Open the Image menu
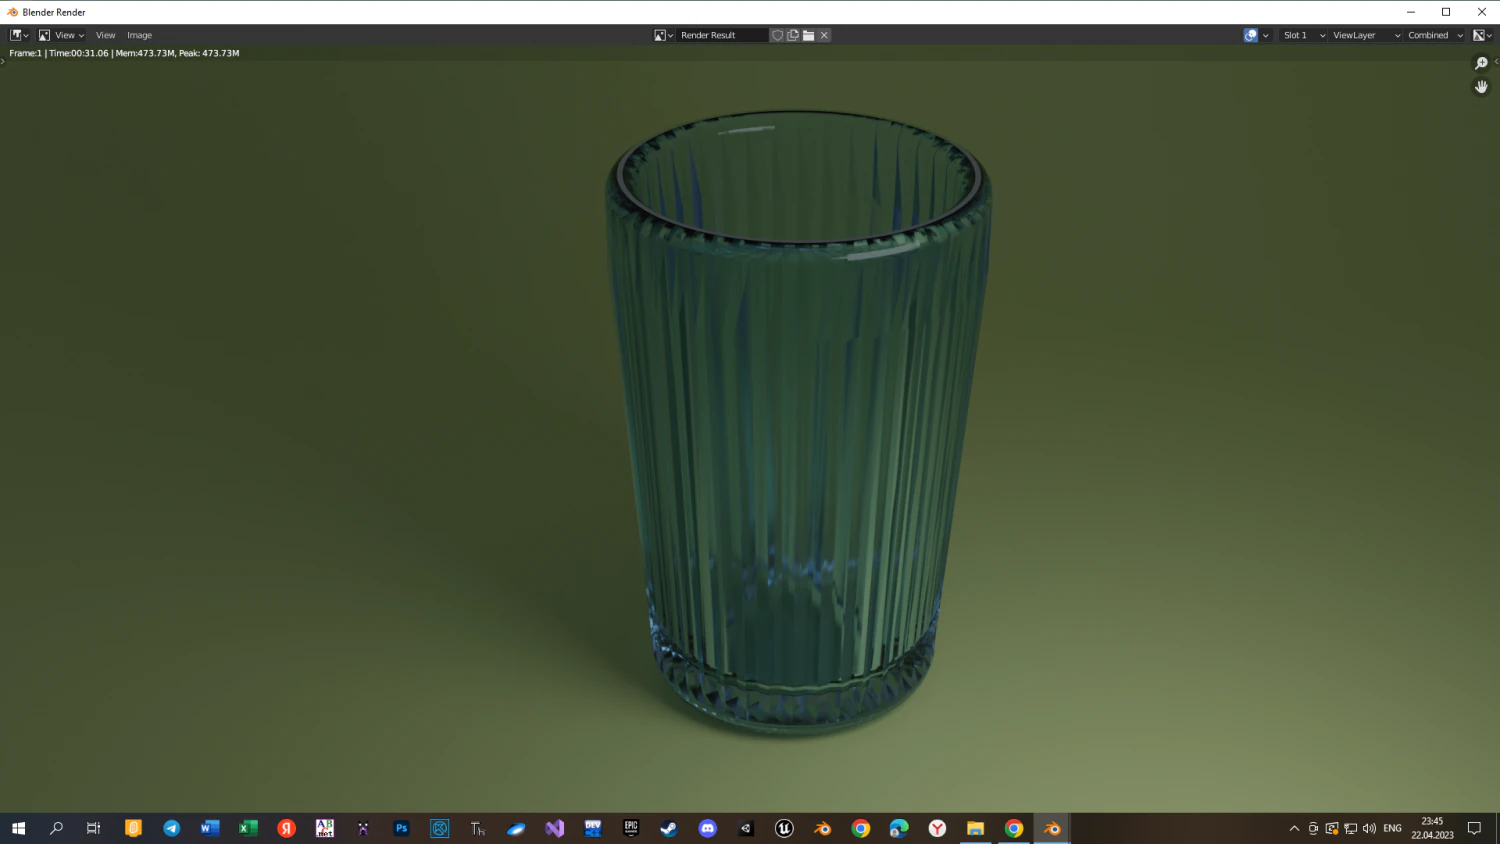 tap(139, 35)
